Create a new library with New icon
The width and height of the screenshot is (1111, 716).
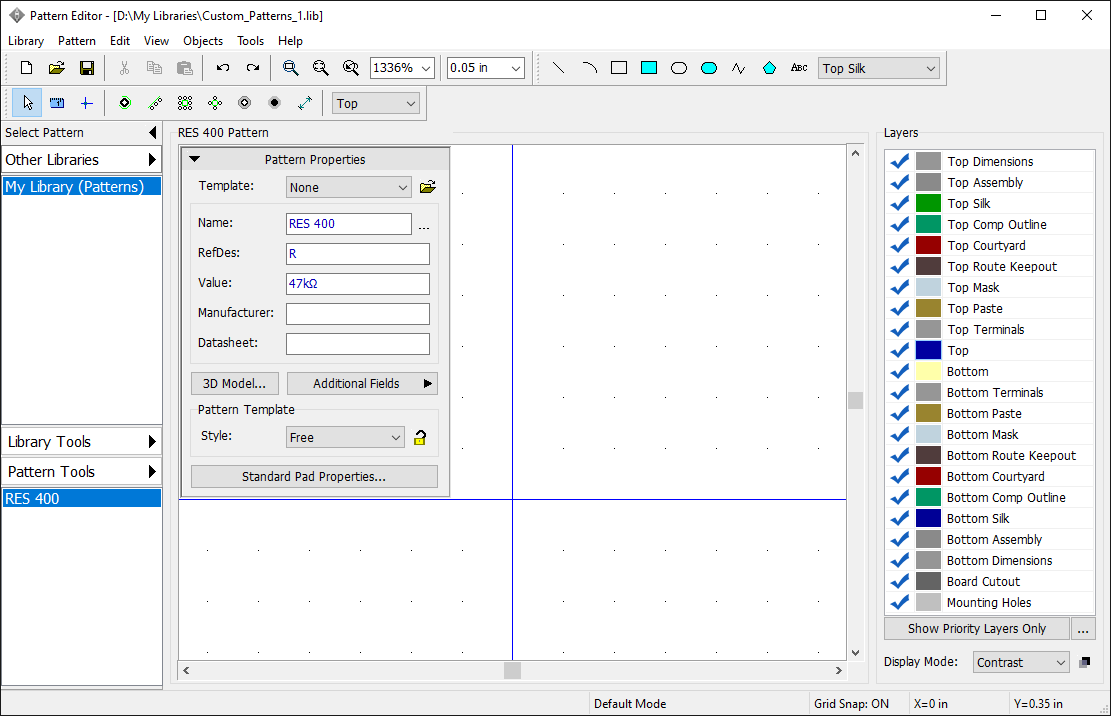(26, 68)
